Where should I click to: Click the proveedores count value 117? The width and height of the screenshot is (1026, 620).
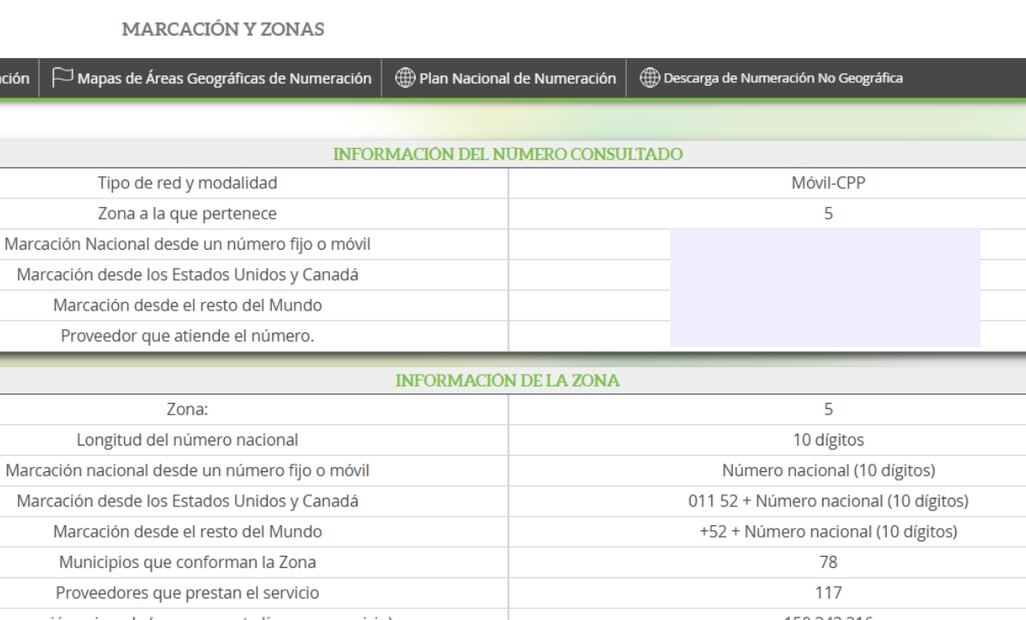pos(828,592)
